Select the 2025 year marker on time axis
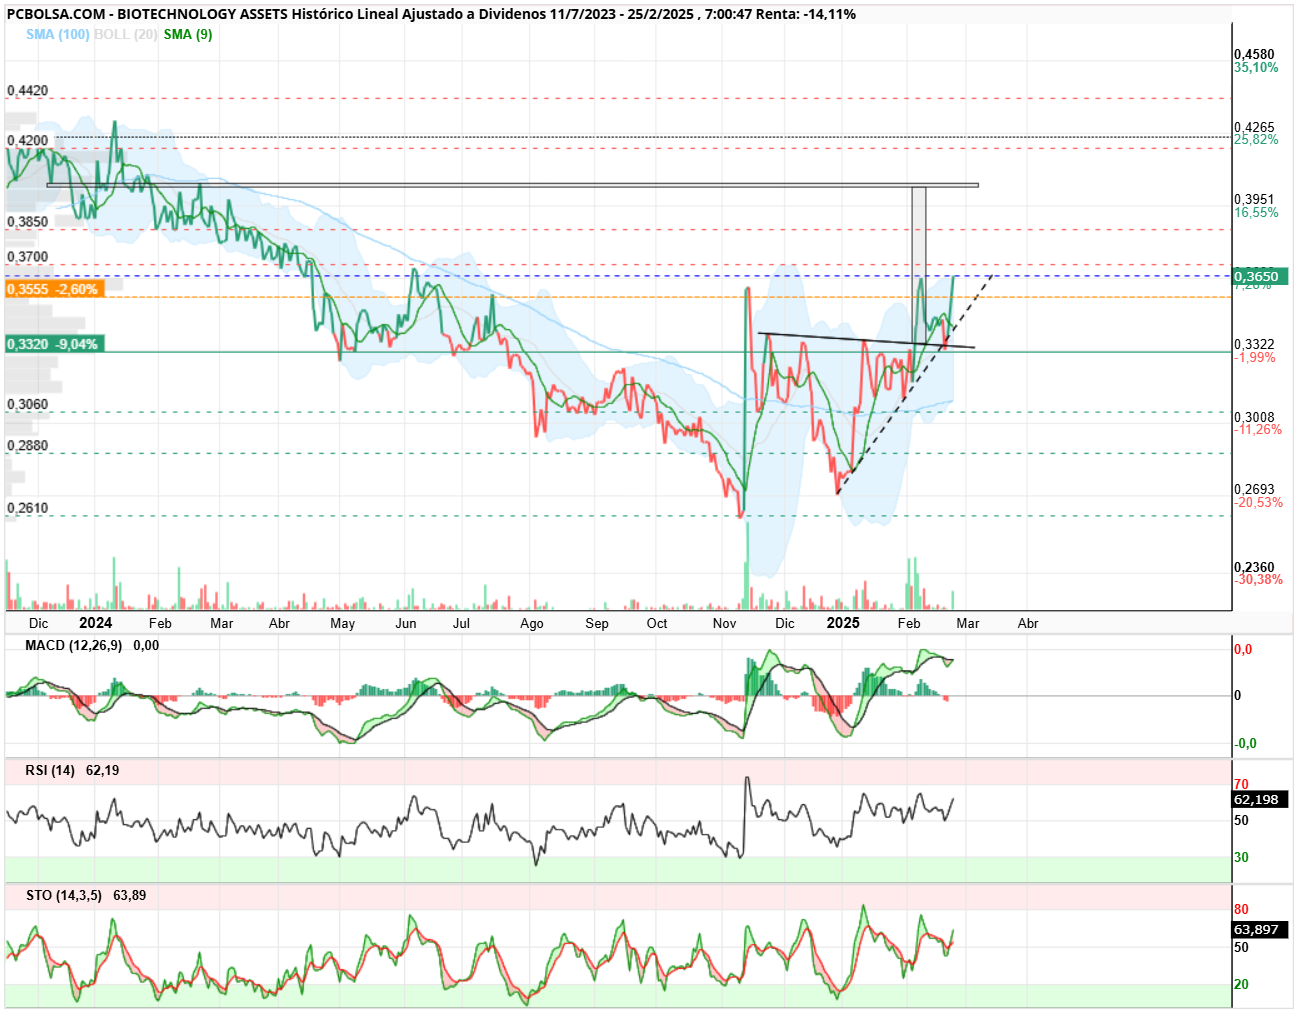 (843, 622)
